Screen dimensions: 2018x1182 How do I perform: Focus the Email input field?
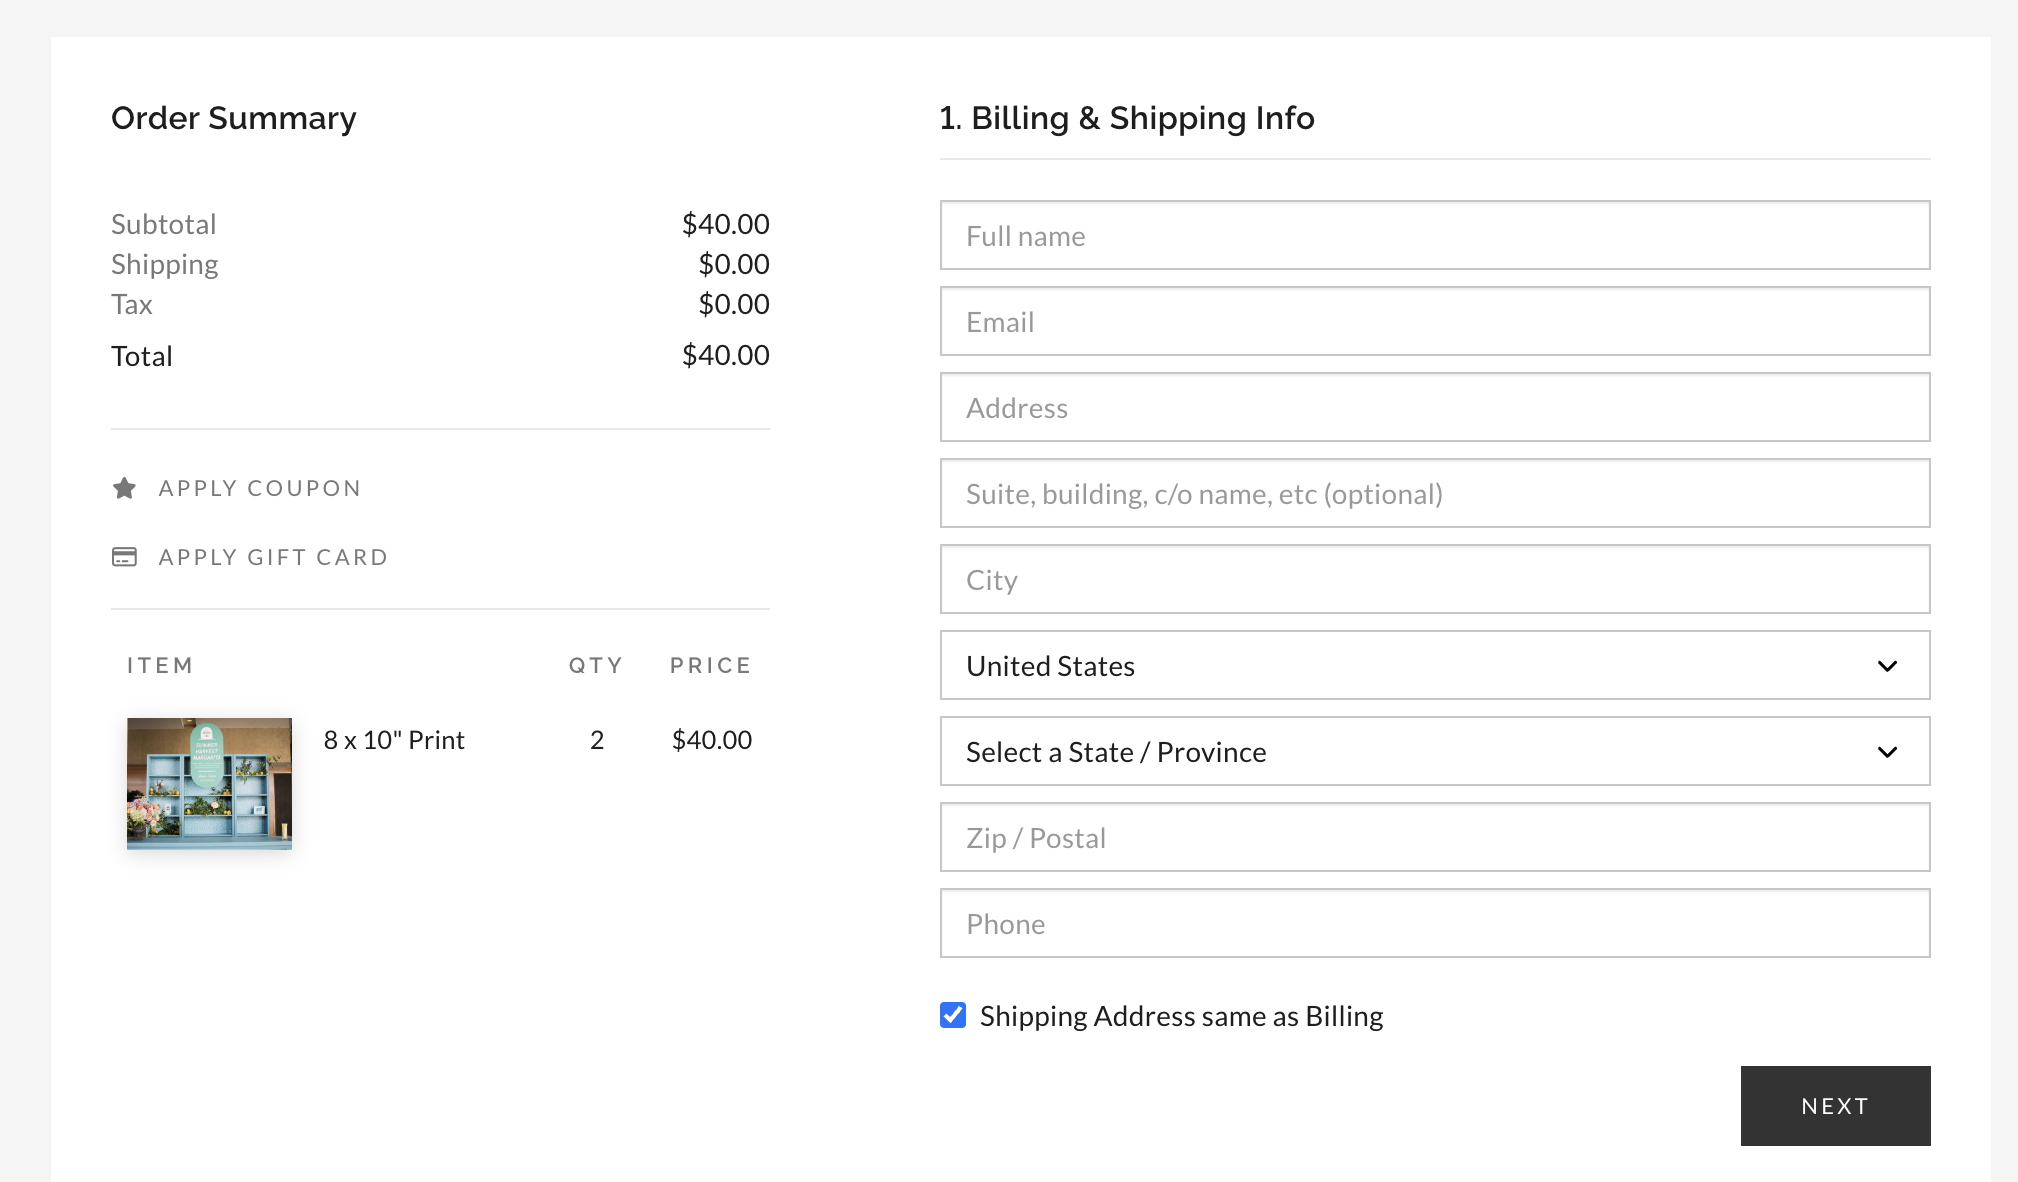[1435, 321]
